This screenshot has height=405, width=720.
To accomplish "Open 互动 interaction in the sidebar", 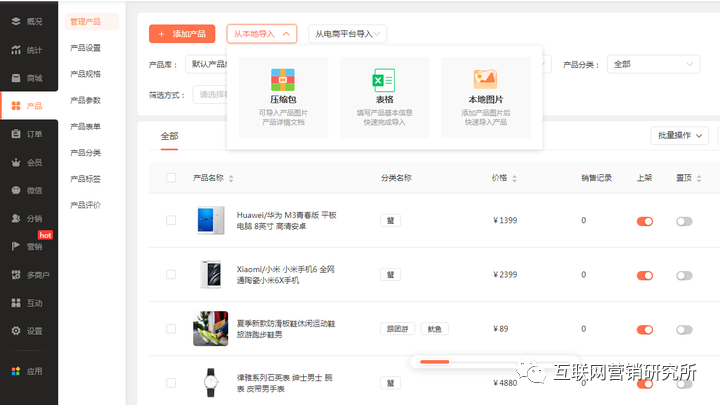I will click(28, 303).
